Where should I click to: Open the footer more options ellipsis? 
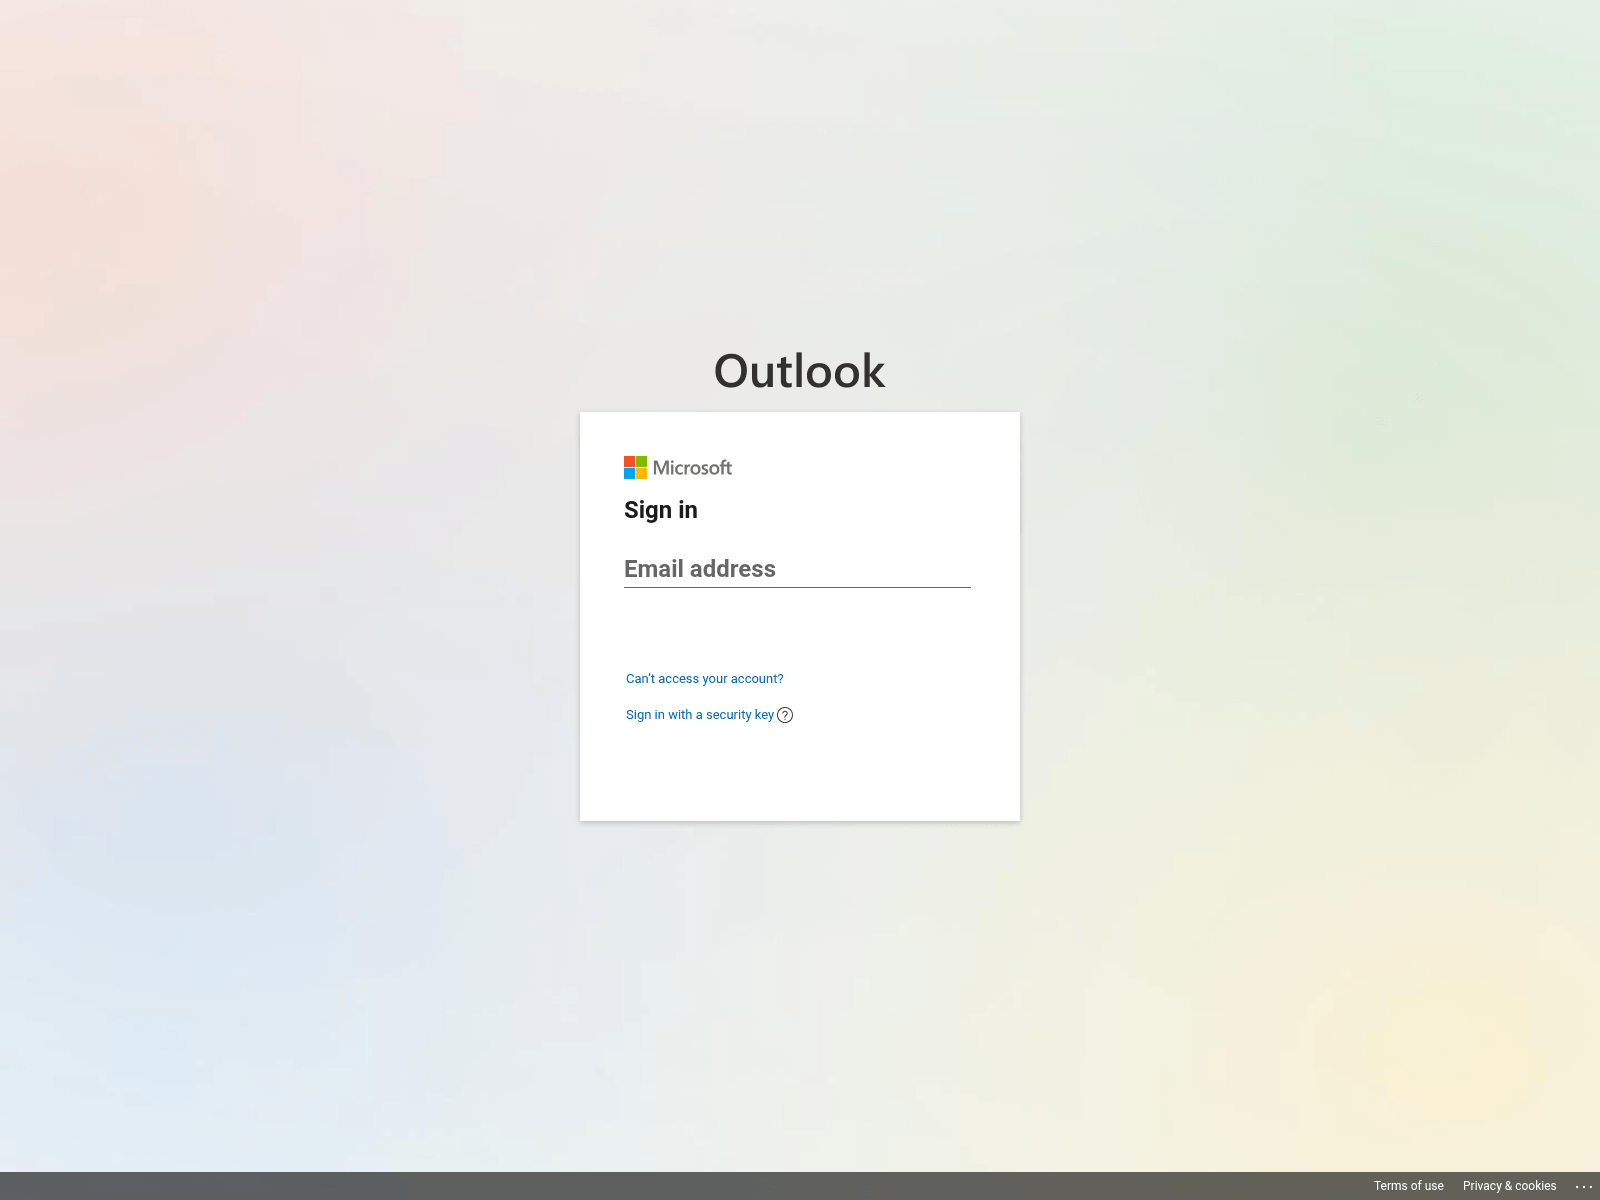(x=1584, y=1186)
